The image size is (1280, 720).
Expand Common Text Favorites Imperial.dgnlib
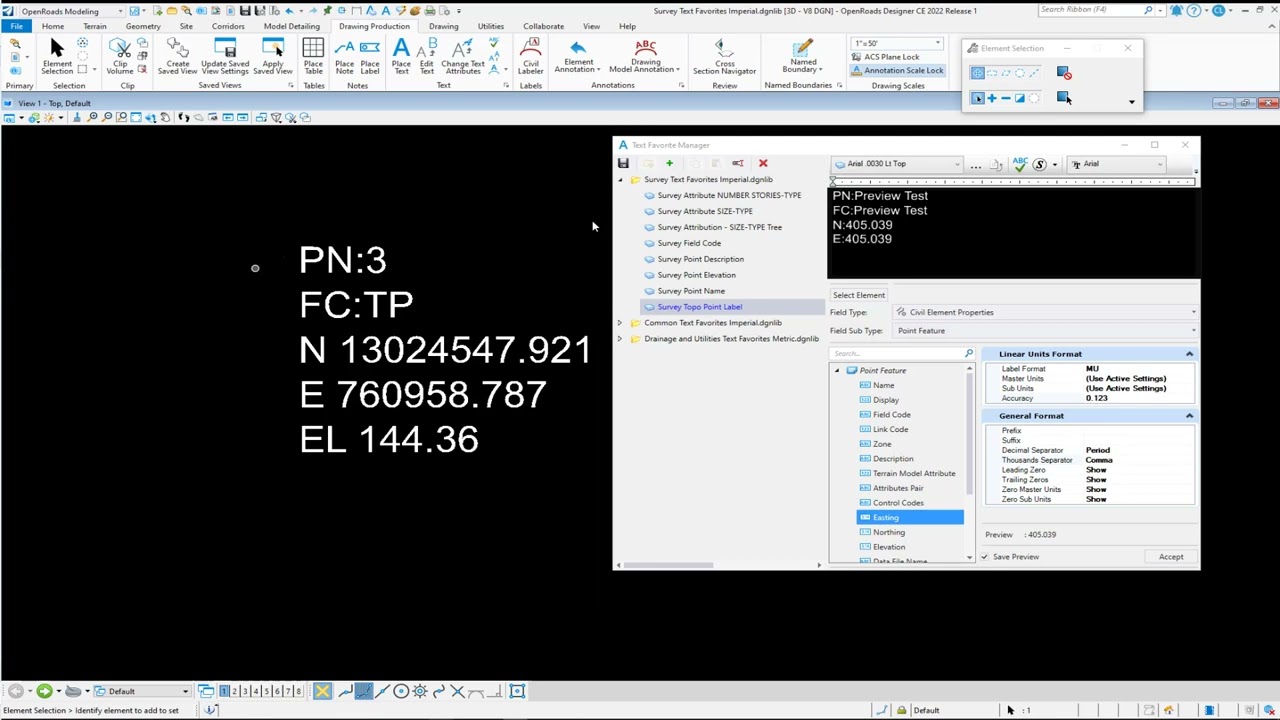620,323
